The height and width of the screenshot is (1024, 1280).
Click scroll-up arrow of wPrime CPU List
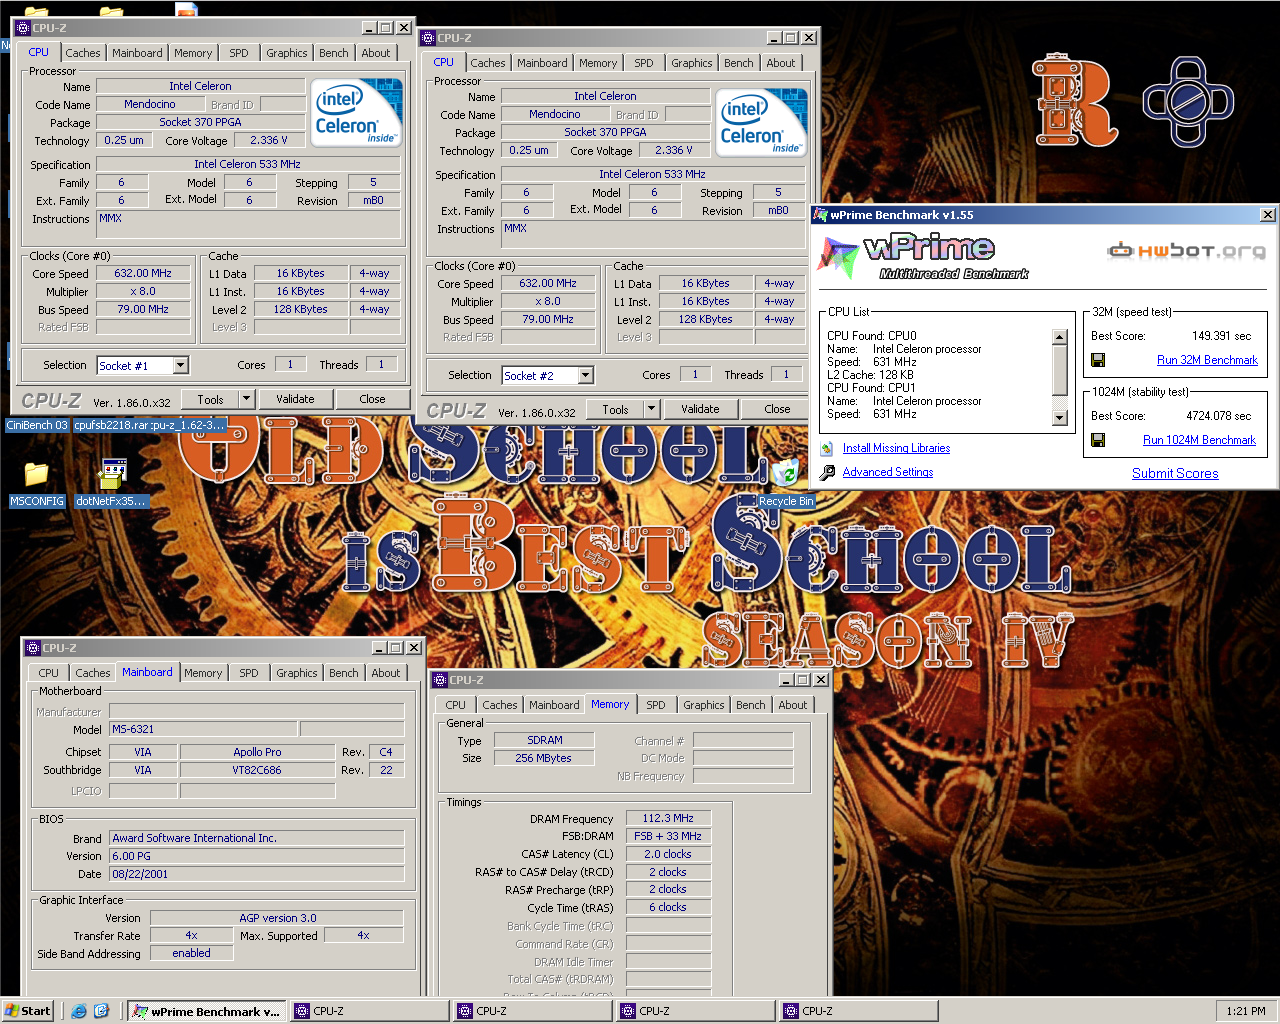[1060, 337]
